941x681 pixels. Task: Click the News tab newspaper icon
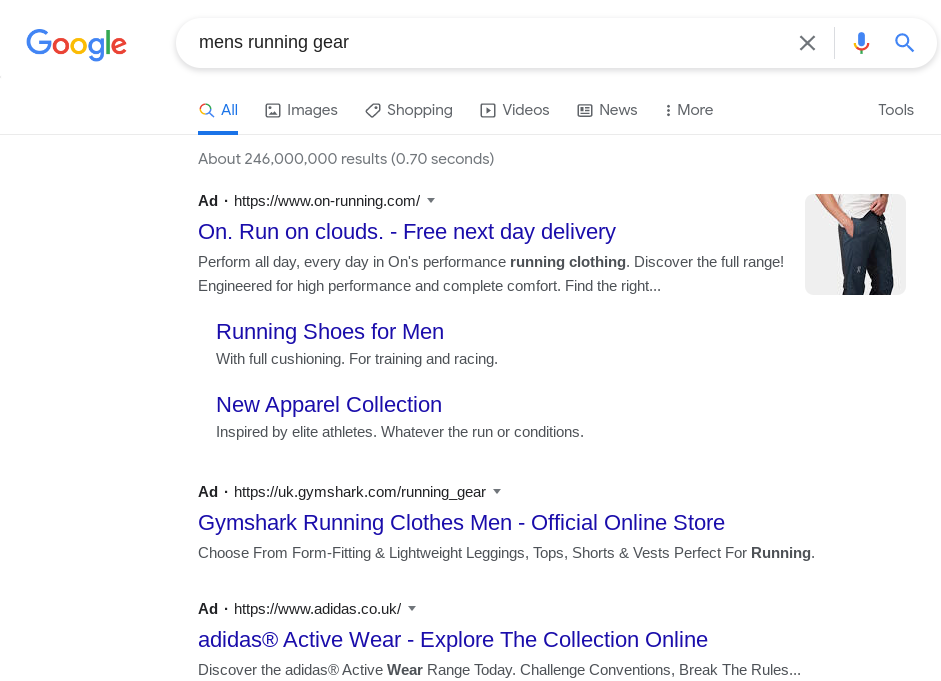coord(585,110)
